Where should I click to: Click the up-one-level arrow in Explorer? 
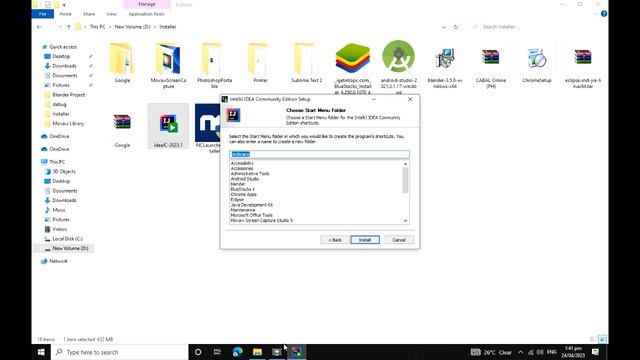click(69, 27)
